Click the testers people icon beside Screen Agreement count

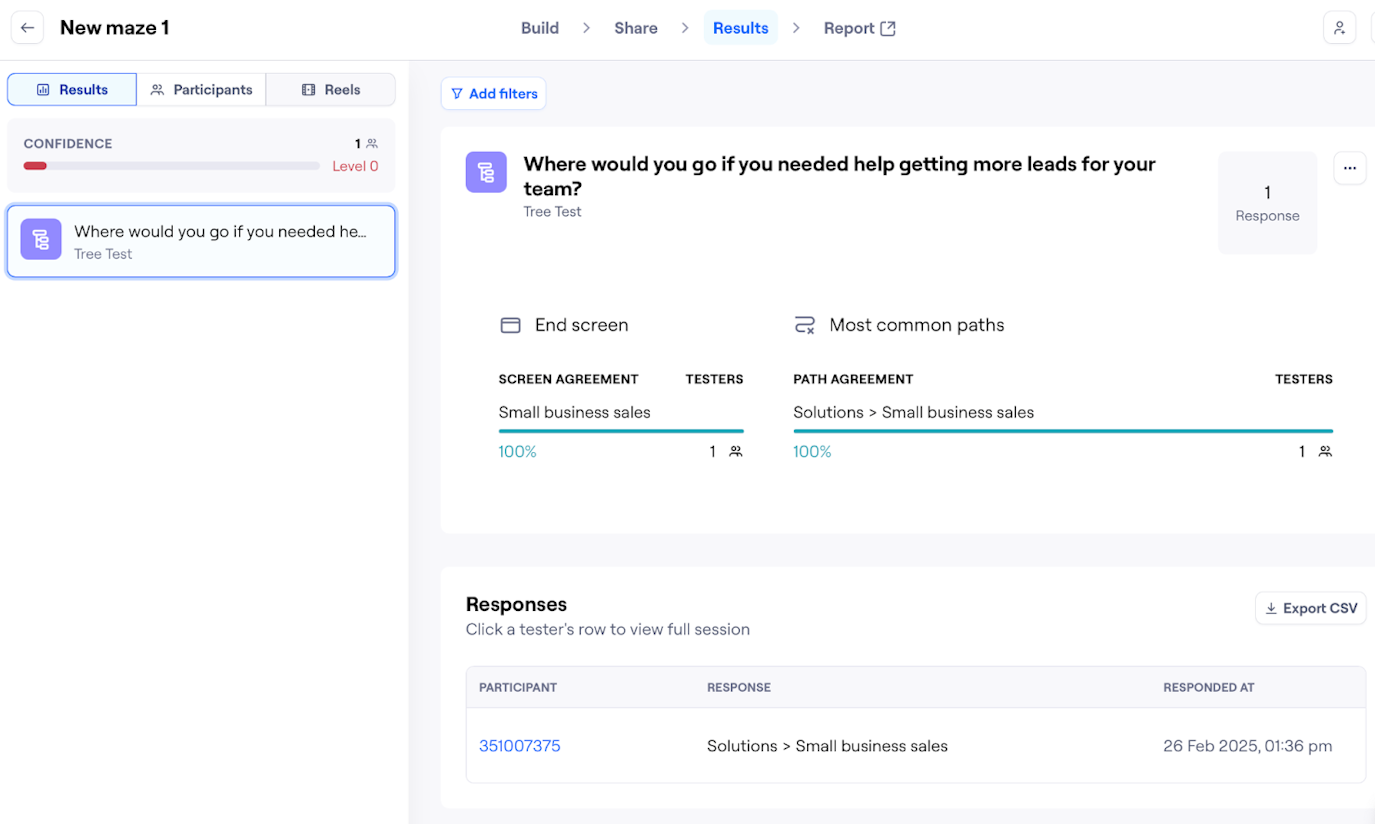[x=735, y=451]
